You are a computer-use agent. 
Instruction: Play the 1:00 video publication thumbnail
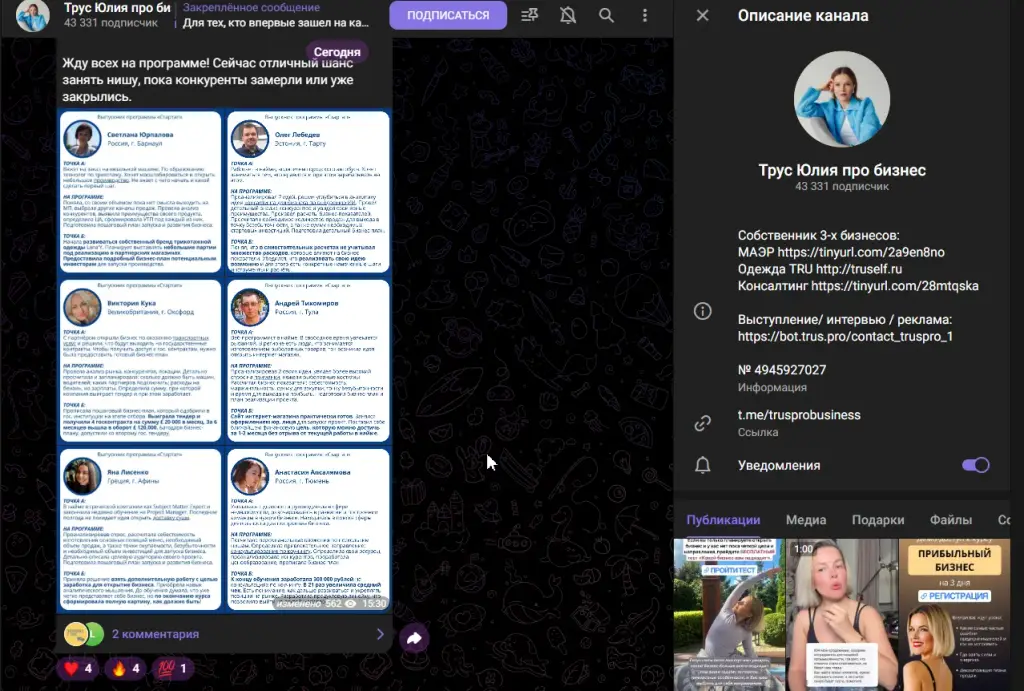pyautogui.click(x=842, y=615)
